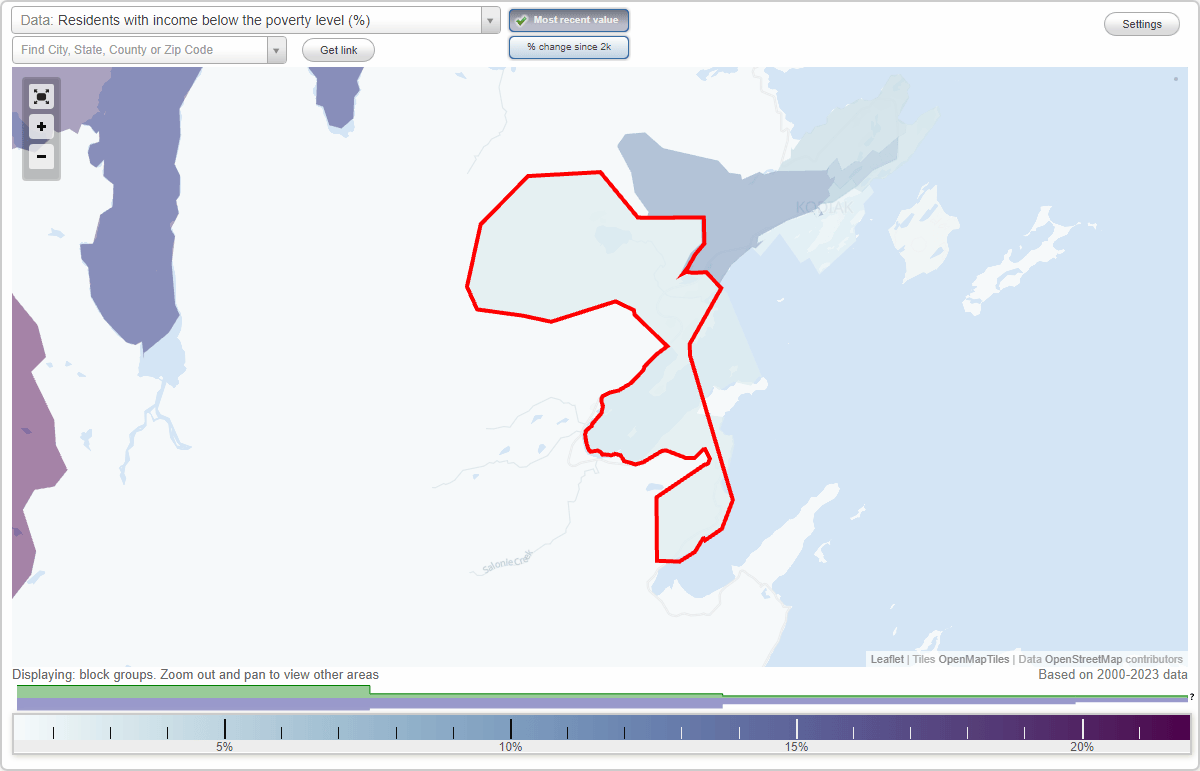This screenshot has width=1200, height=771.
Task: Expand the city search dropdown arrow
Action: pos(277,50)
